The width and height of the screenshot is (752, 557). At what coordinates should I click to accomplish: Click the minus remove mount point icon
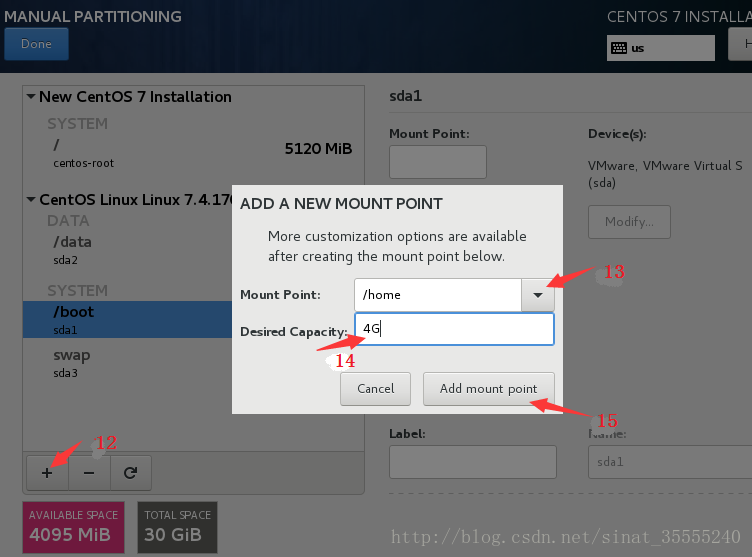coord(89,473)
